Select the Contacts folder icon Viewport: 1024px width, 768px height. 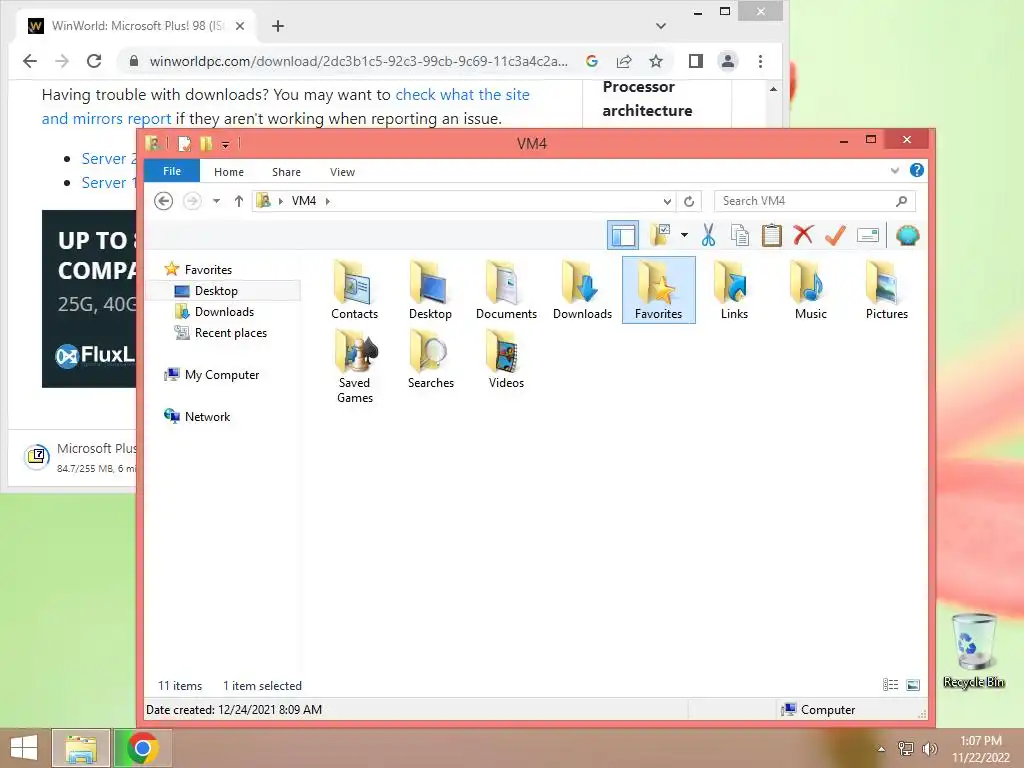click(354, 290)
